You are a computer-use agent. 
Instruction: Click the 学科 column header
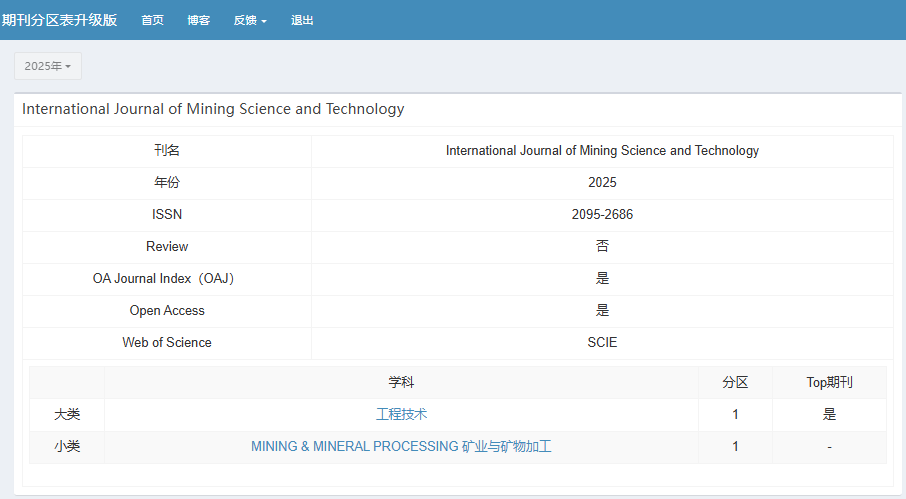[x=402, y=382]
